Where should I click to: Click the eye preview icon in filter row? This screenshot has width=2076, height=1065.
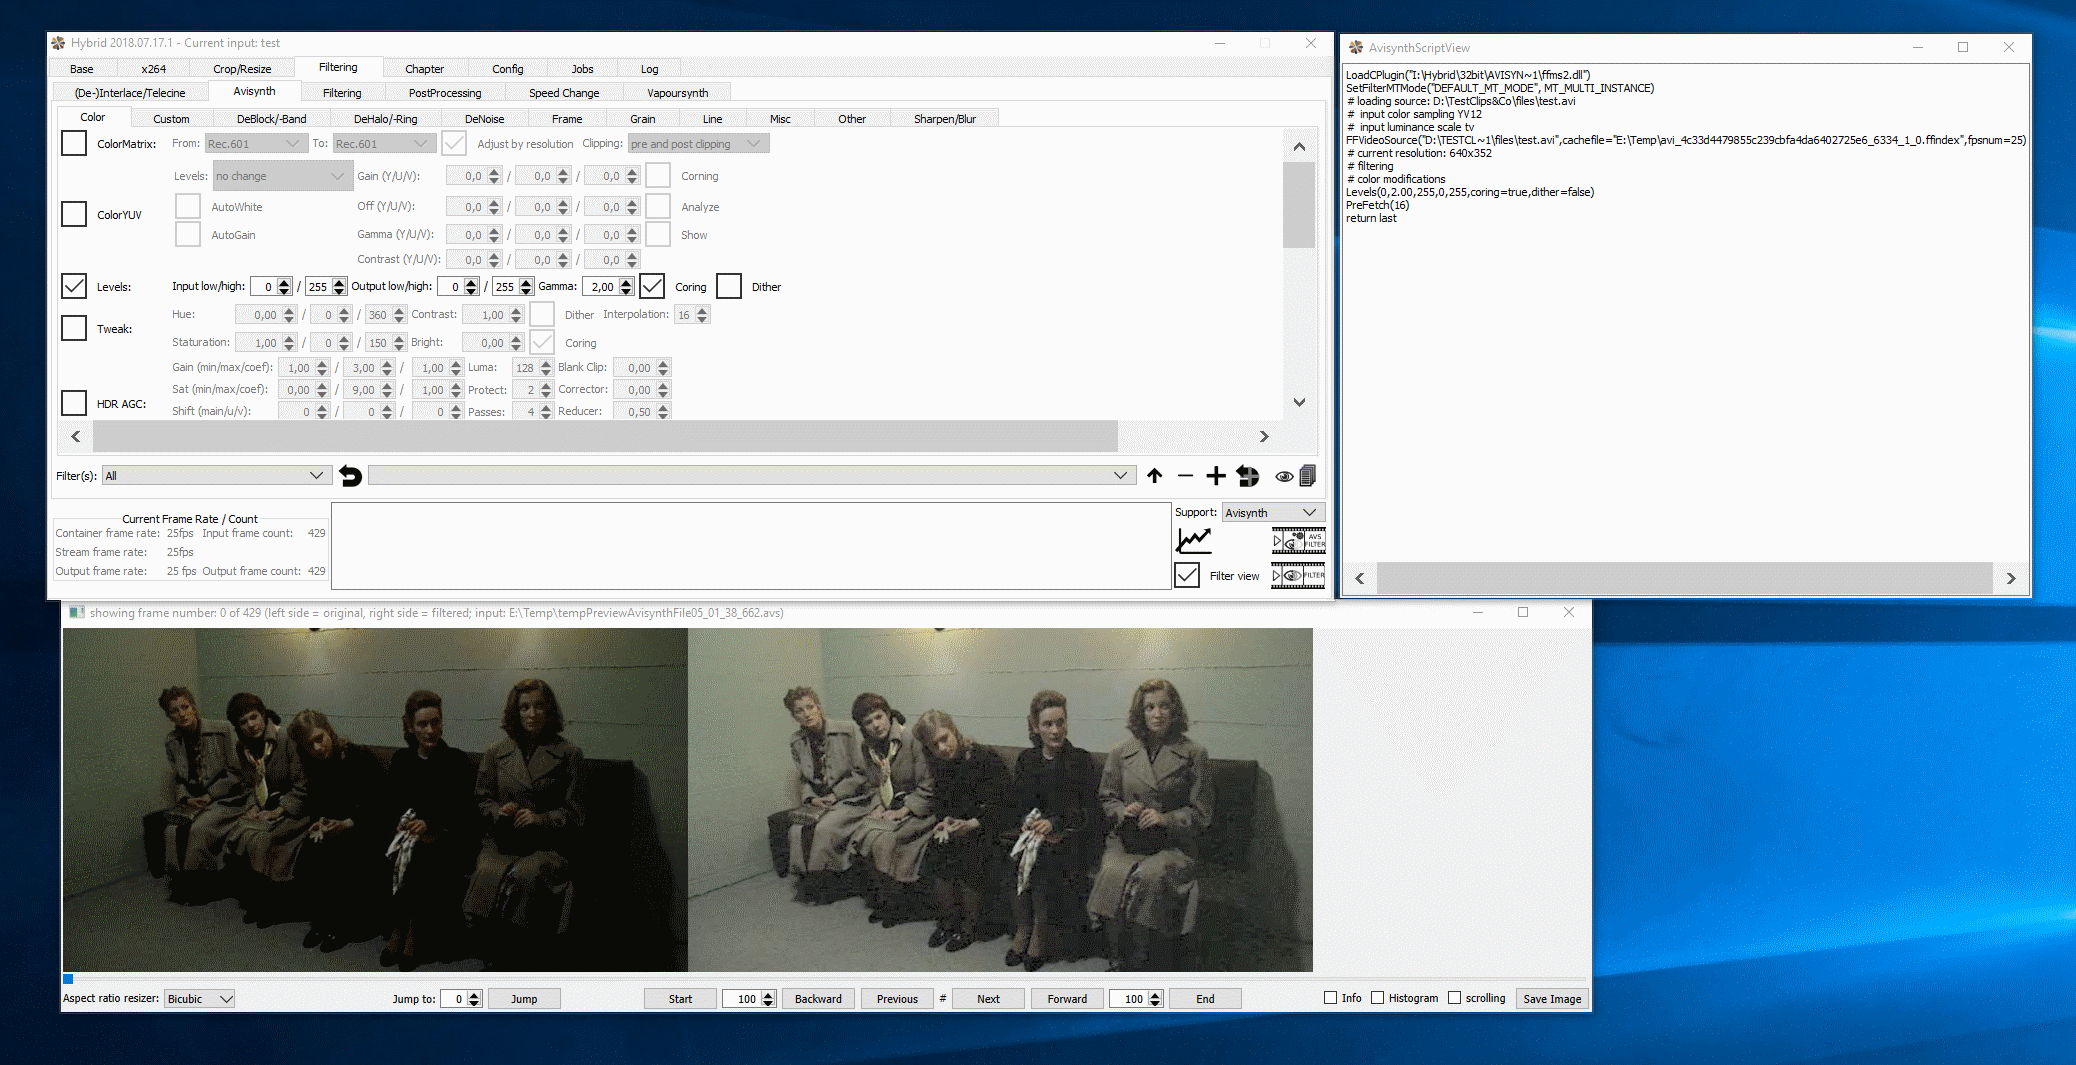1283,476
